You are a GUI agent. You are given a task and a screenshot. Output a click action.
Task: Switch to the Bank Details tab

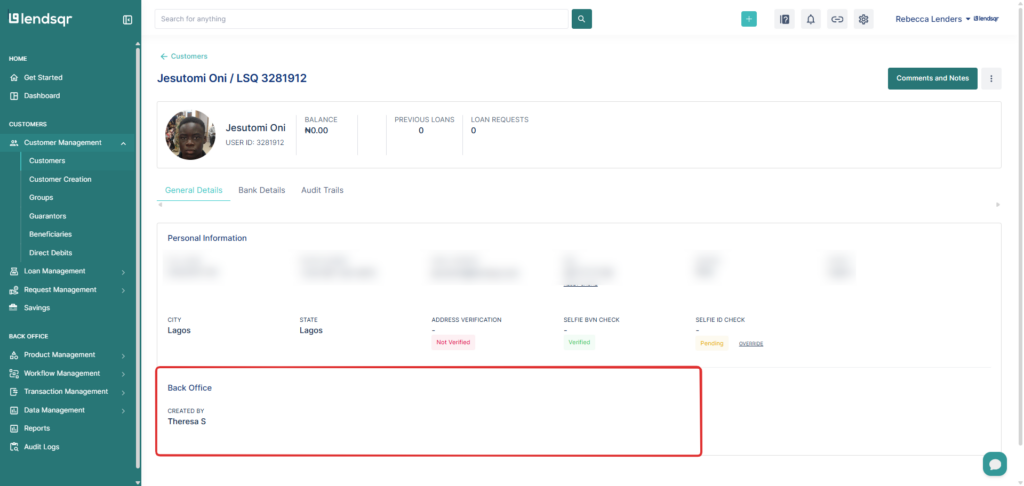tap(261, 190)
